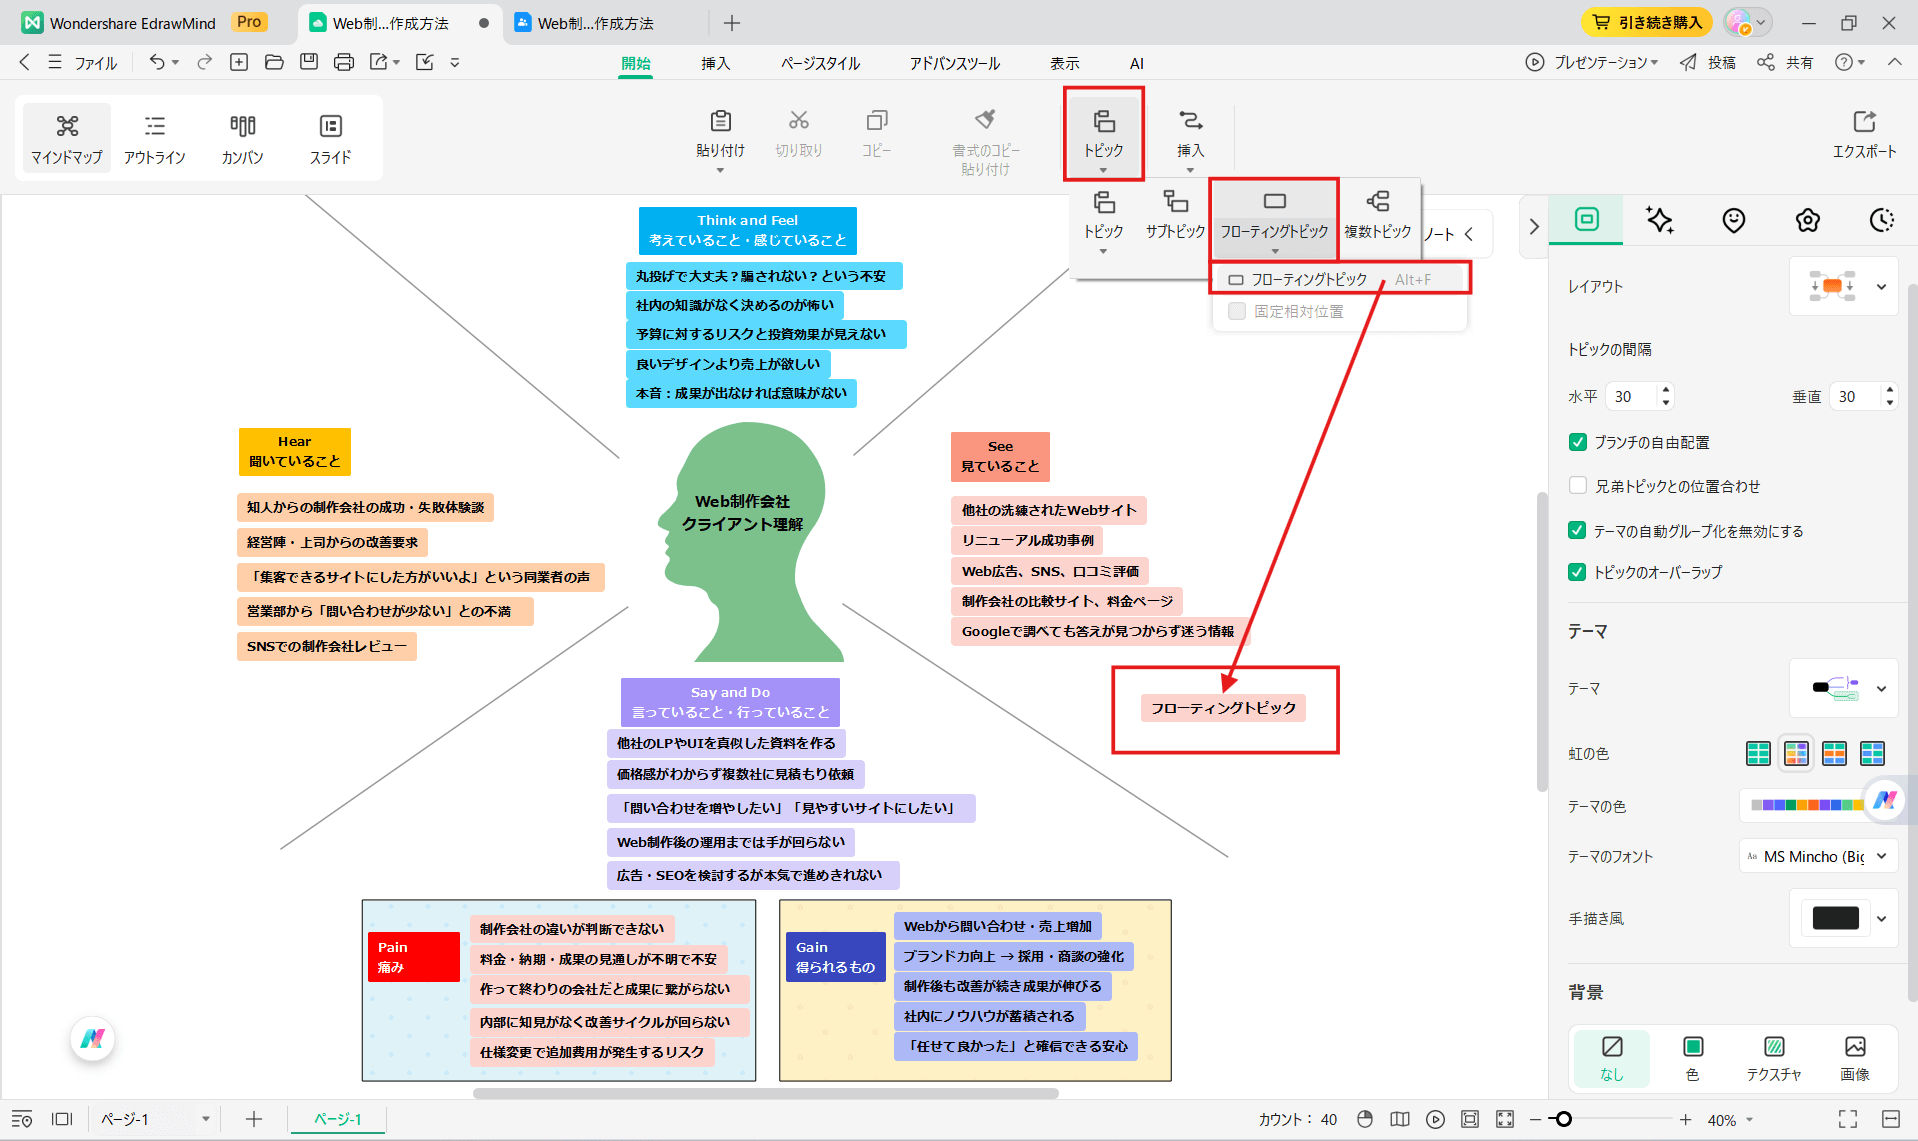Check the 固定相対位置 option
The height and width of the screenshot is (1141, 1918).
[x=1236, y=311]
